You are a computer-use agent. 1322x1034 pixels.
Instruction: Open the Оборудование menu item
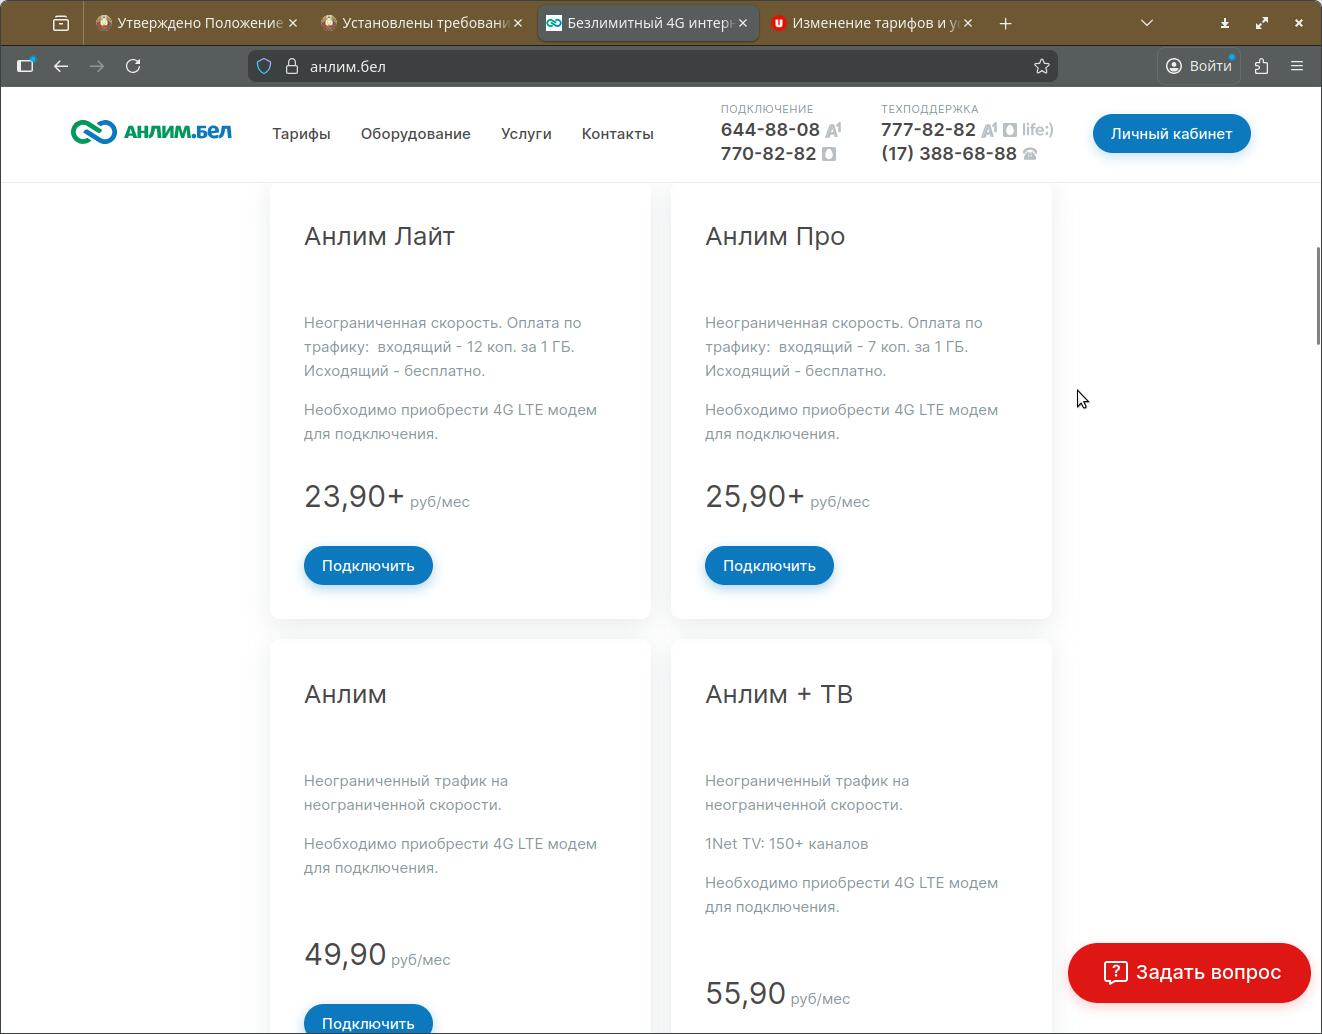pyautogui.click(x=416, y=134)
